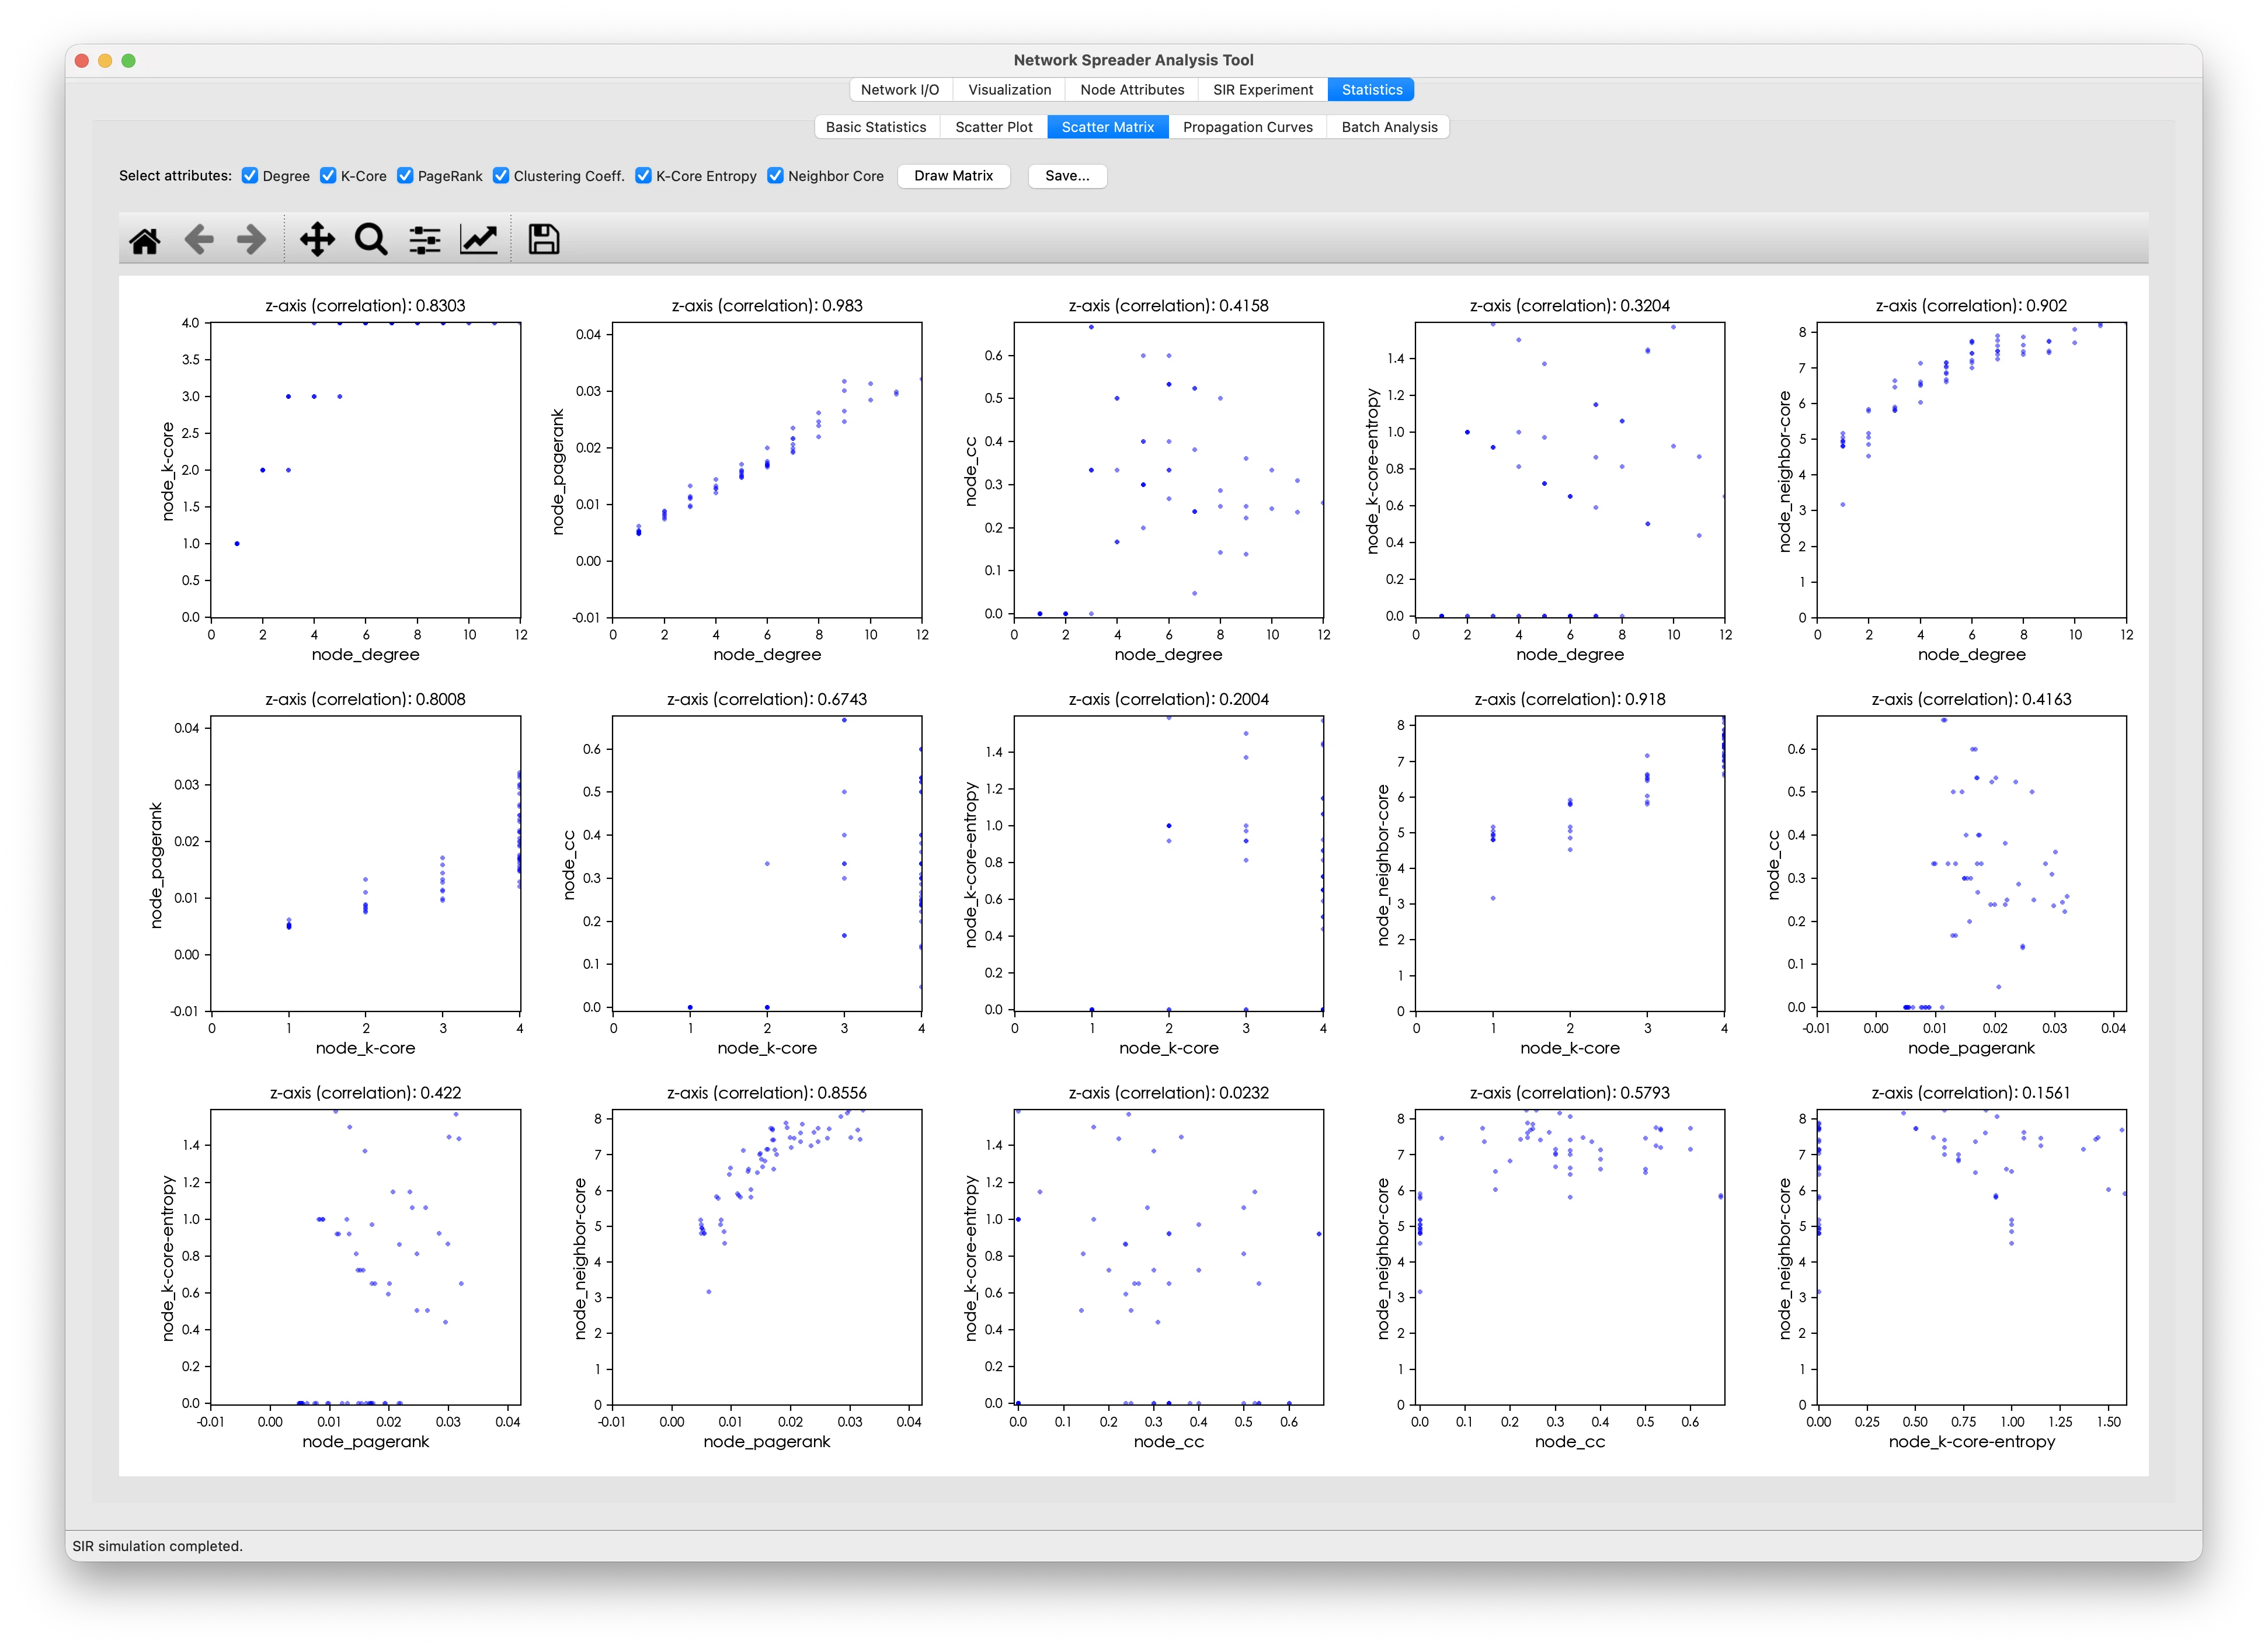The width and height of the screenshot is (2268, 1648).
Task: Disable the K-Core Entropy checkbox
Action: (643, 176)
